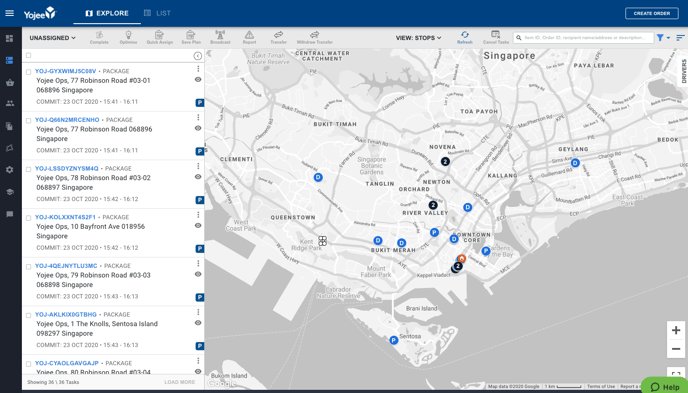Click P badge on YOJ-4QEJNYTLU3MC task

coord(200,297)
